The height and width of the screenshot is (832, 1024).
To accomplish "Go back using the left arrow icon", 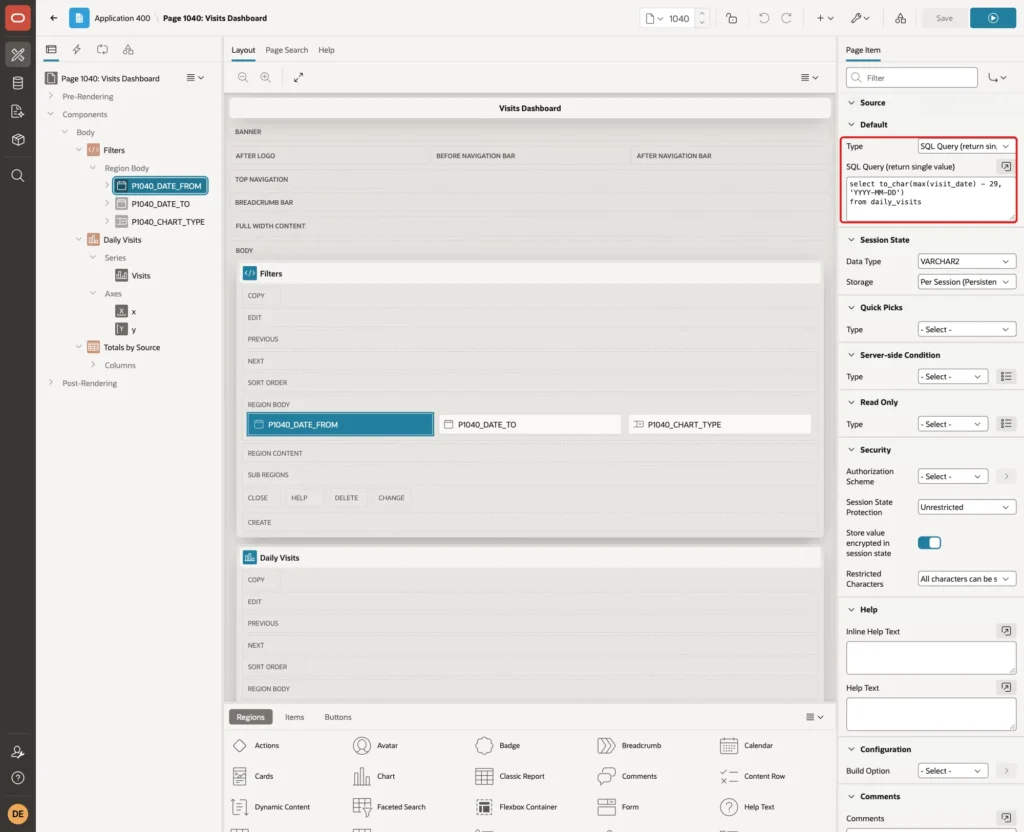I will point(54,18).
